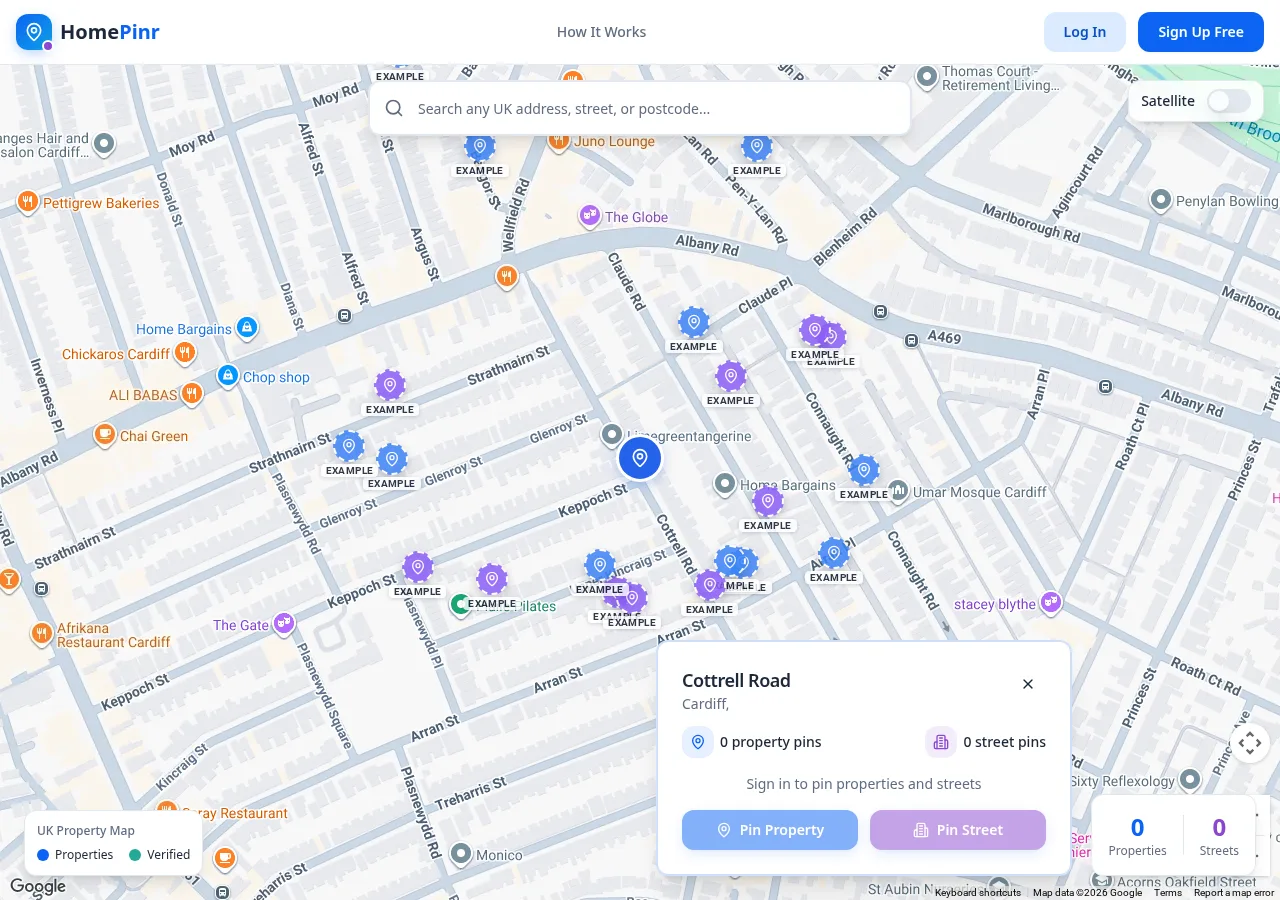Click the Umar Mosque Cardiff marker icon
Image resolution: width=1280 pixels, height=900 pixels.
(898, 491)
